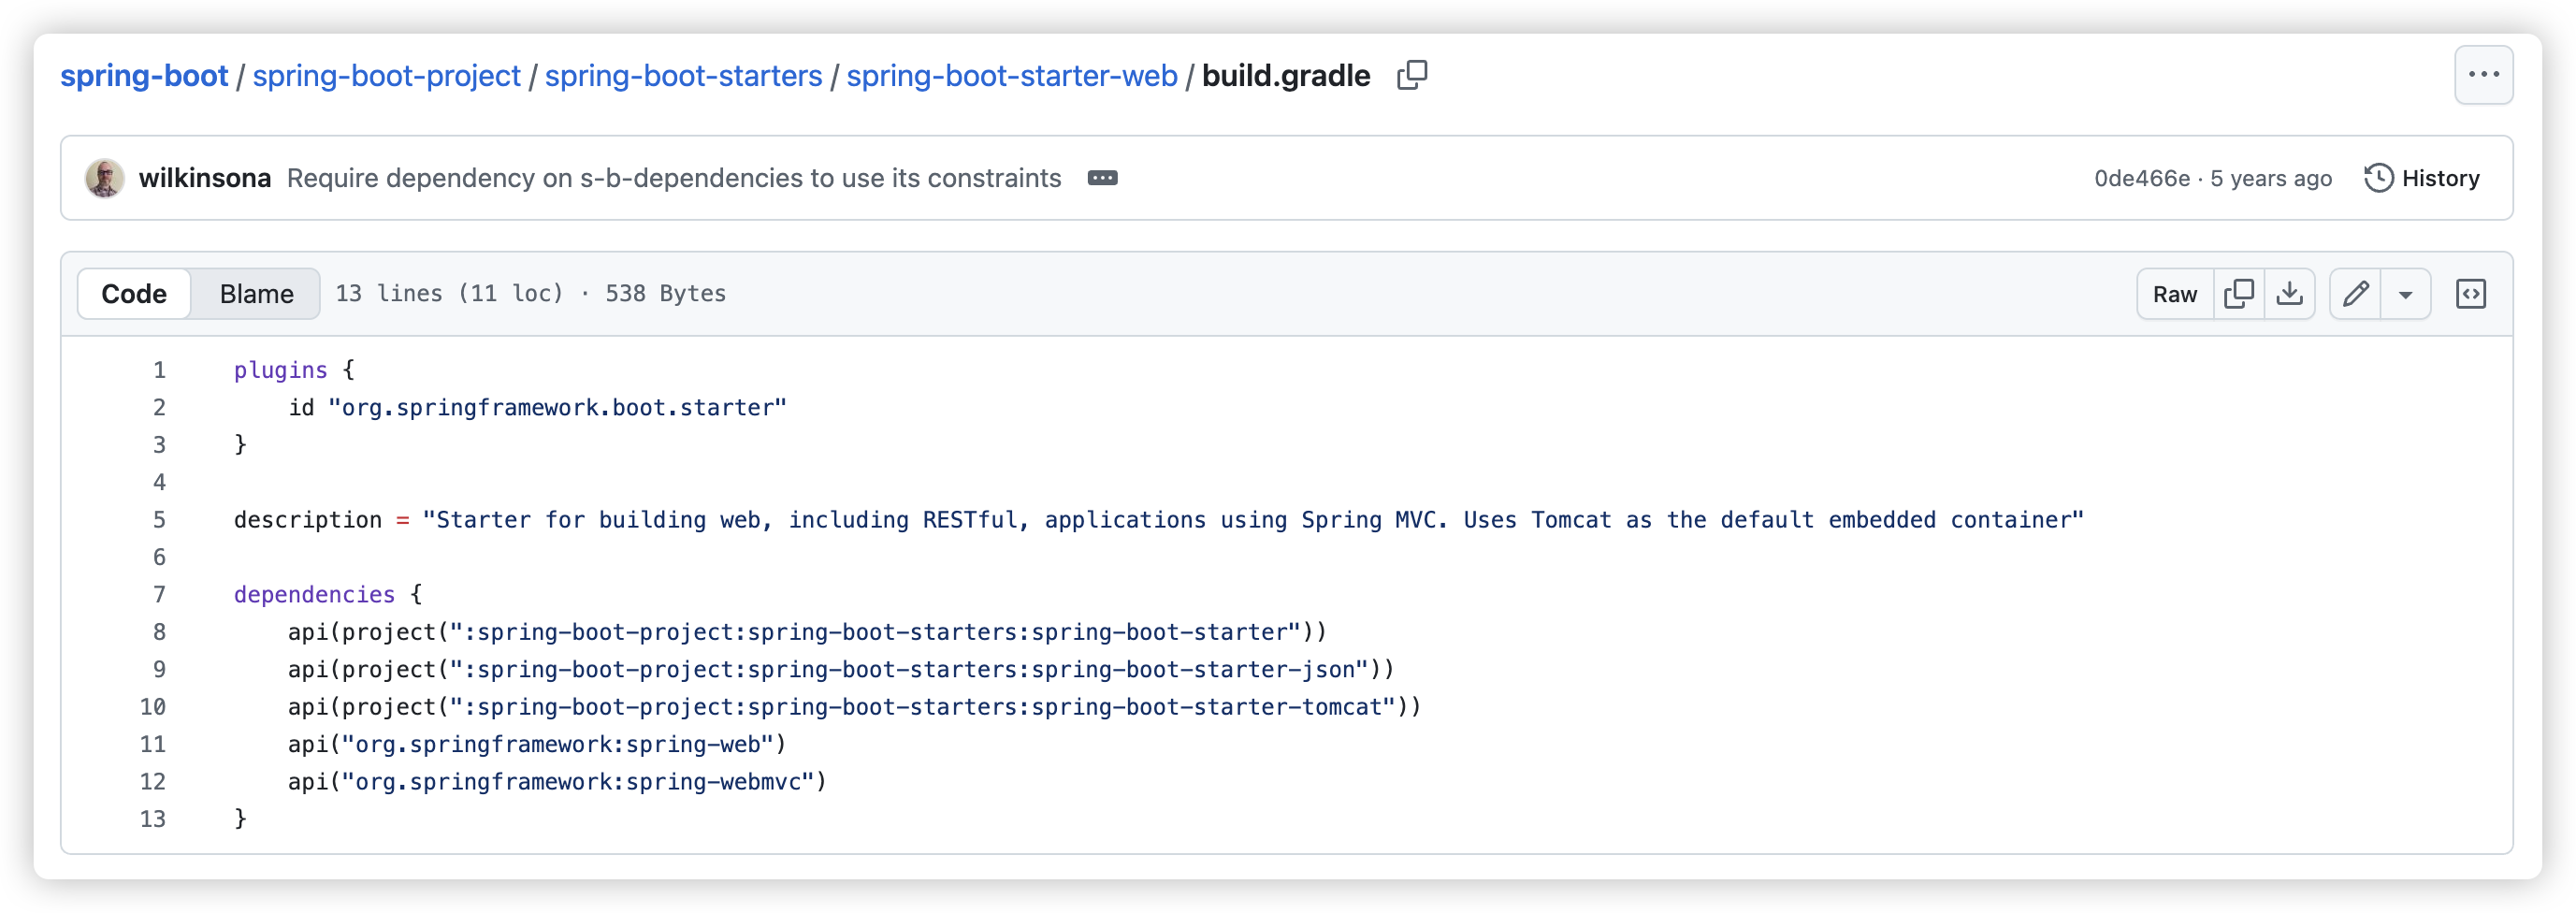Image resolution: width=2576 pixels, height=913 pixels.
Task: Select line number 1
Action: click(159, 370)
